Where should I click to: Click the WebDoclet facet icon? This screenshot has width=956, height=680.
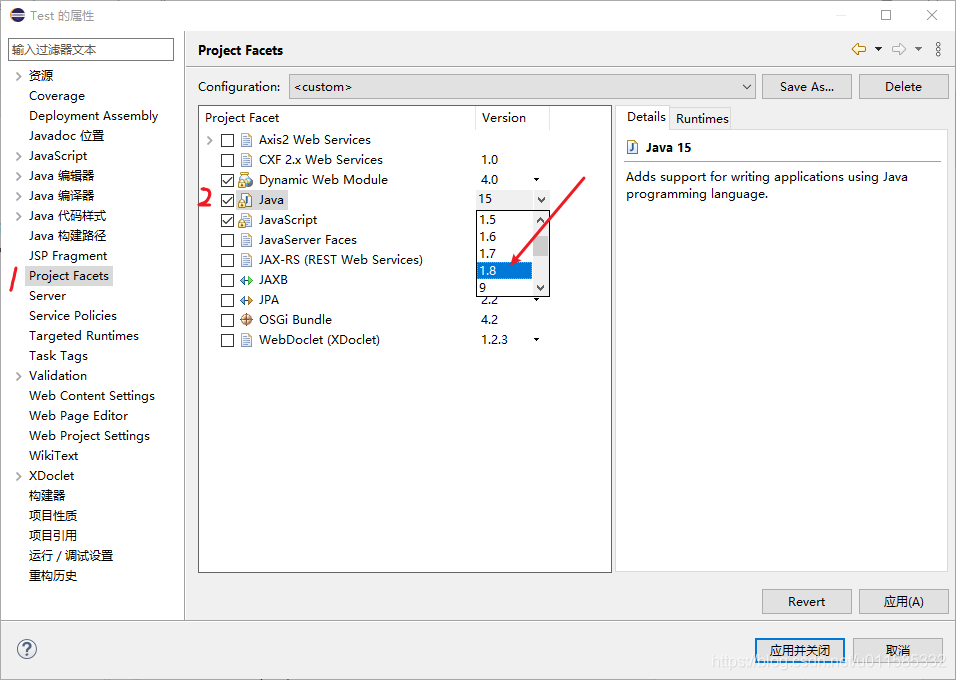click(246, 340)
